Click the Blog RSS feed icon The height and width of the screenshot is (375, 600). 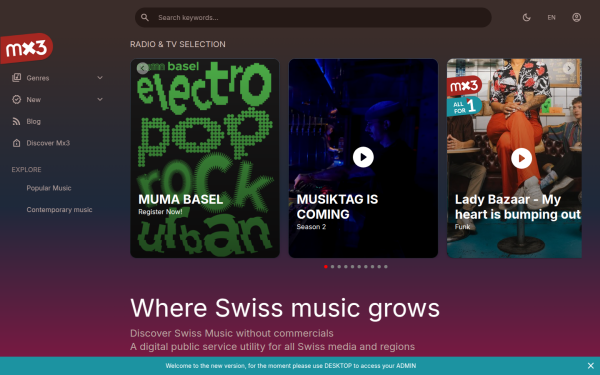click(x=16, y=121)
